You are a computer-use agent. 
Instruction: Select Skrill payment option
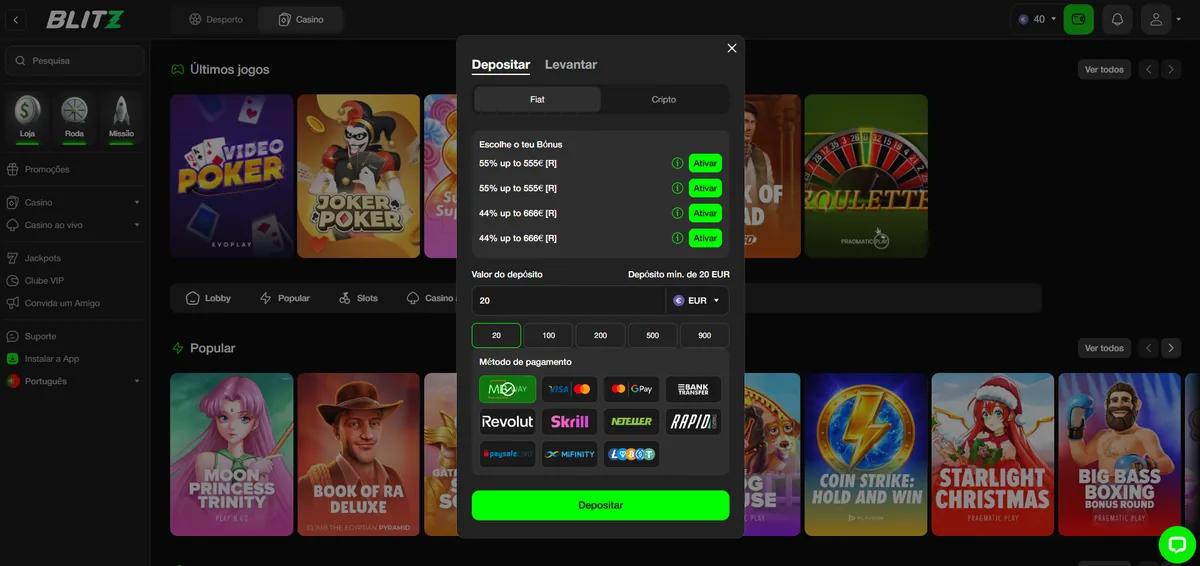570,421
